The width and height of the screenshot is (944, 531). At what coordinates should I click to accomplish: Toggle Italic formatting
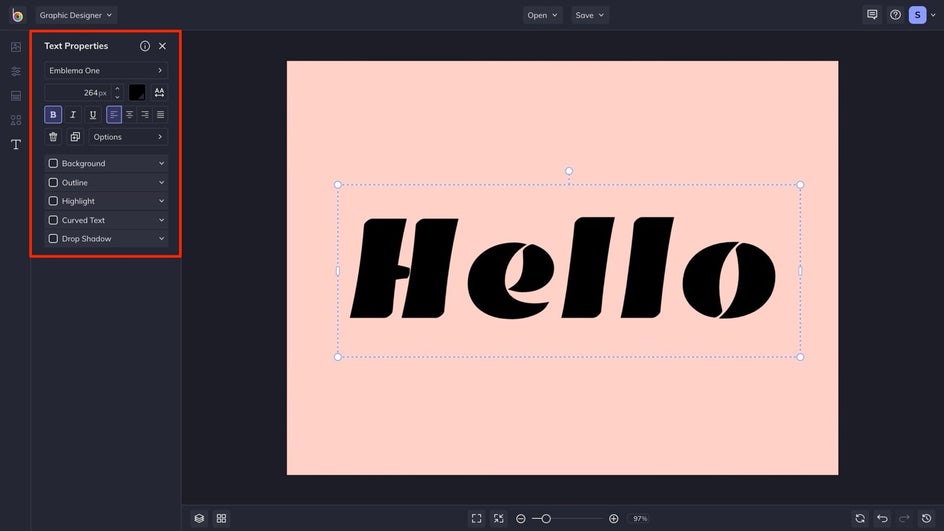click(73, 114)
